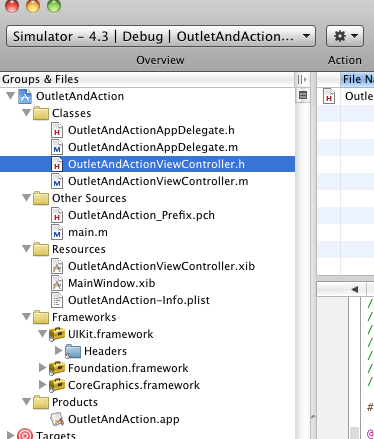Viewport: 374px width, 439px height.
Task: Click the Resources folder icon
Action: pyautogui.click(x=41, y=249)
